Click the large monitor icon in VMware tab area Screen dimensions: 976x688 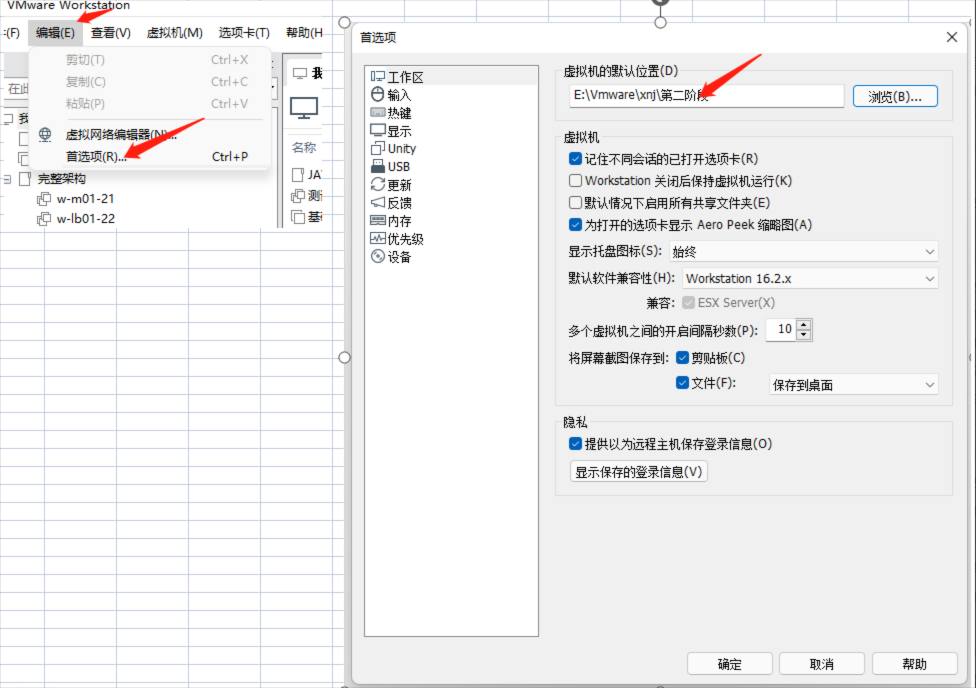point(304,108)
